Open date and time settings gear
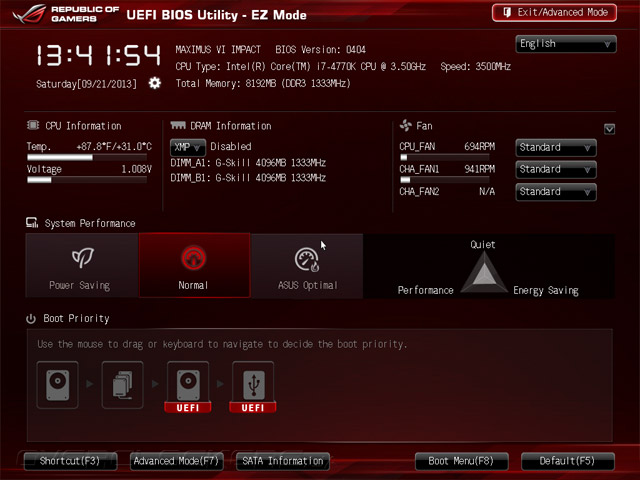The width and height of the screenshot is (640, 480). pos(155,83)
